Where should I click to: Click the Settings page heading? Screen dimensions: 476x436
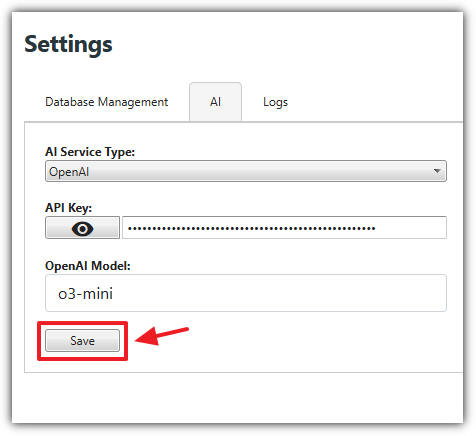coord(68,44)
